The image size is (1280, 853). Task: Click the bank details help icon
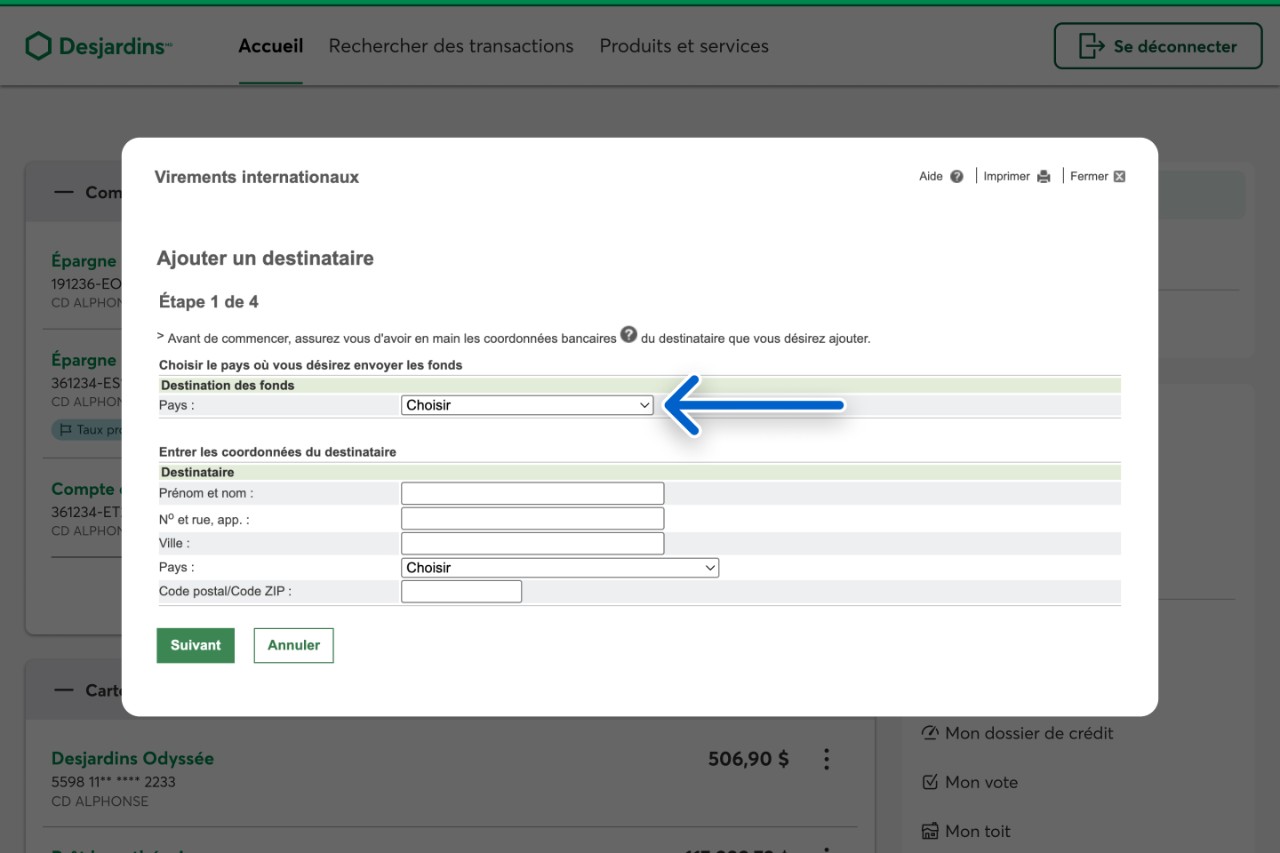(629, 335)
